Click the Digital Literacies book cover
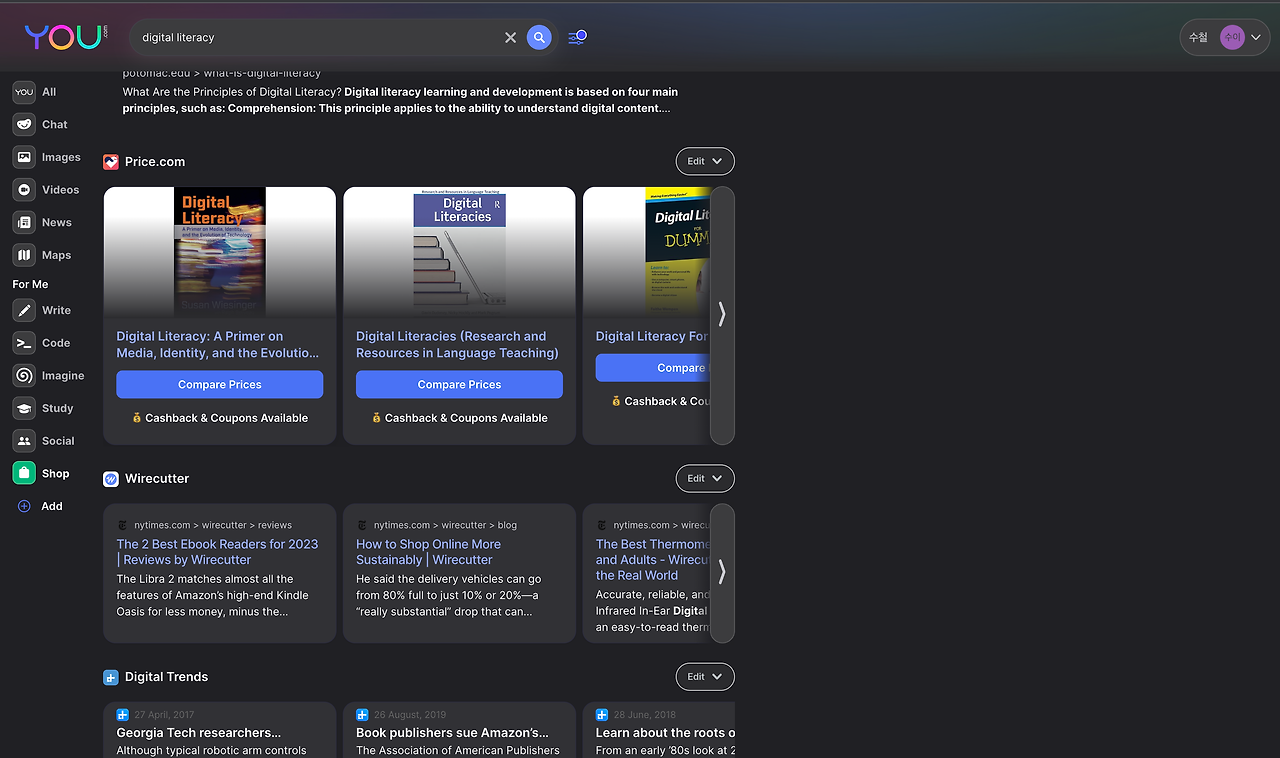 [460, 252]
